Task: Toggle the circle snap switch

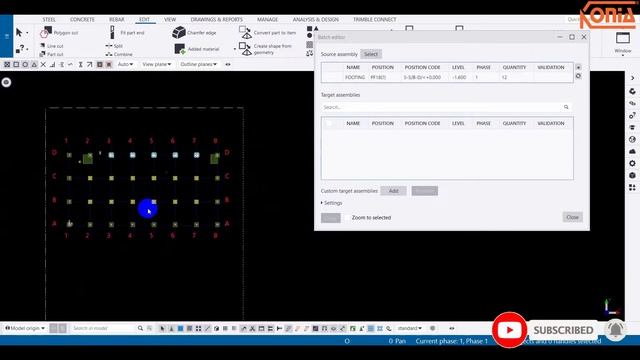Action: pyautogui.click(x=25, y=64)
